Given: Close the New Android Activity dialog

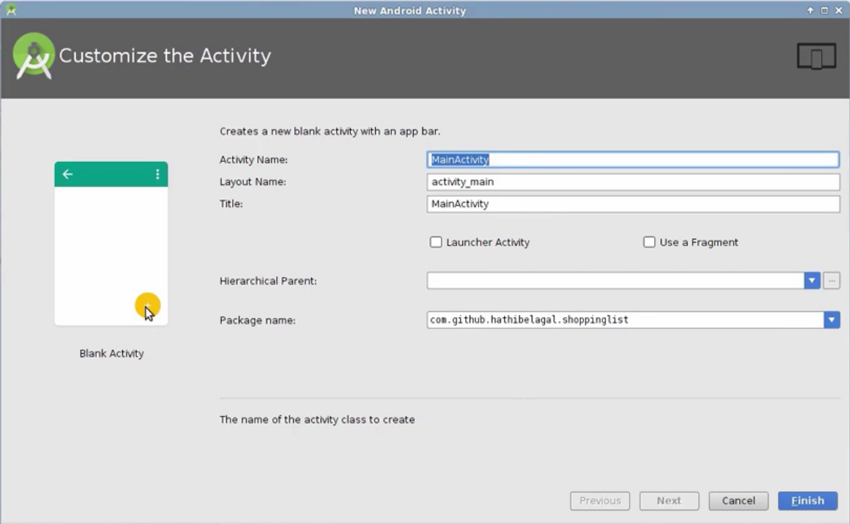Looking at the screenshot, I should 839,10.
